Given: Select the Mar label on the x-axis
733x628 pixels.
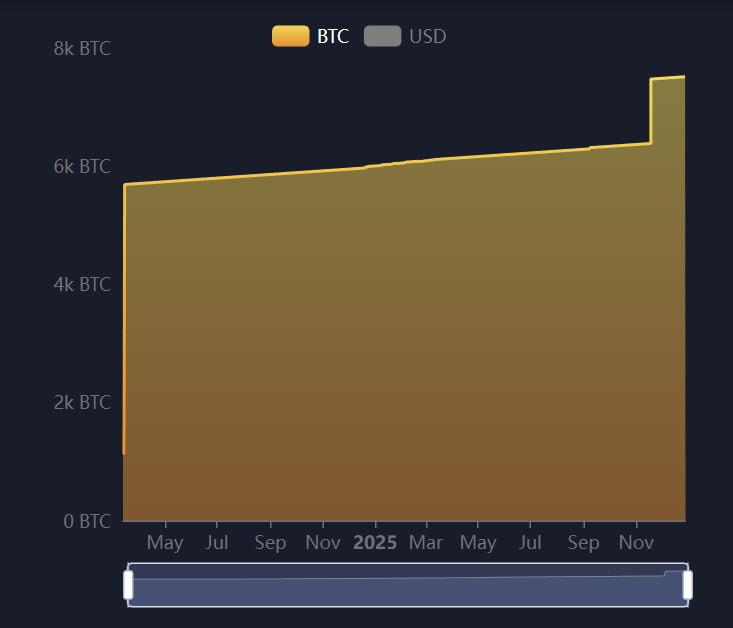Looking at the screenshot, I should coord(426,543).
